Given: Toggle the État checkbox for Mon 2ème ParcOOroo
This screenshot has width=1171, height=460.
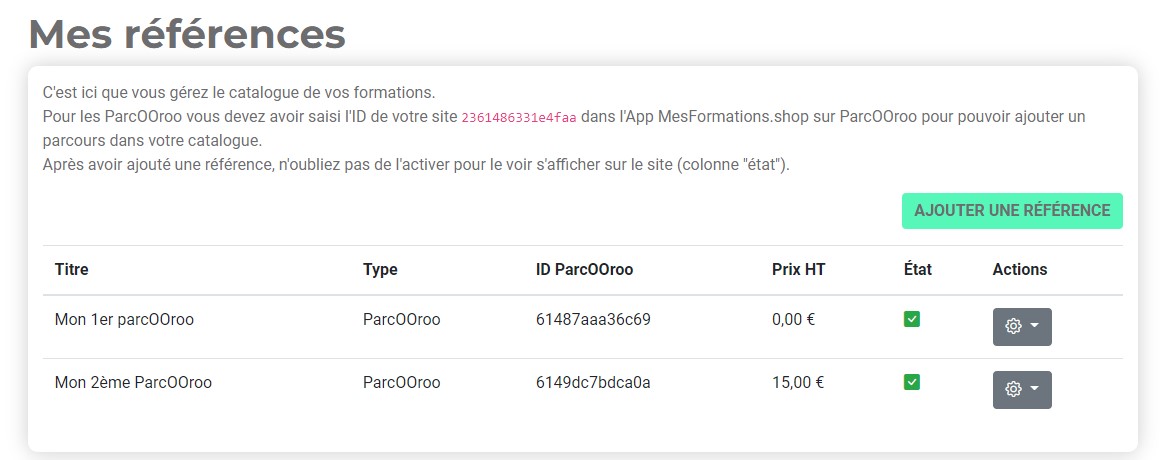Looking at the screenshot, I should tap(911, 382).
